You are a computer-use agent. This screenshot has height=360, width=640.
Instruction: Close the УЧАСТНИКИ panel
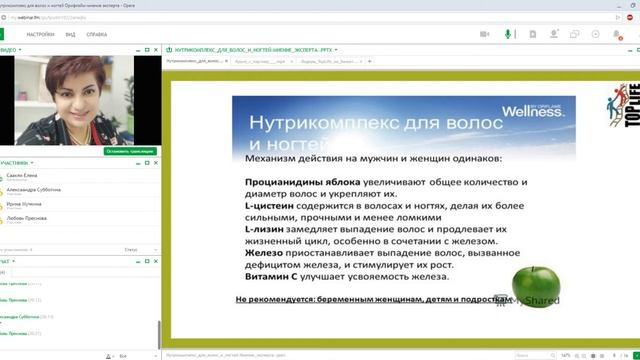click(156, 163)
